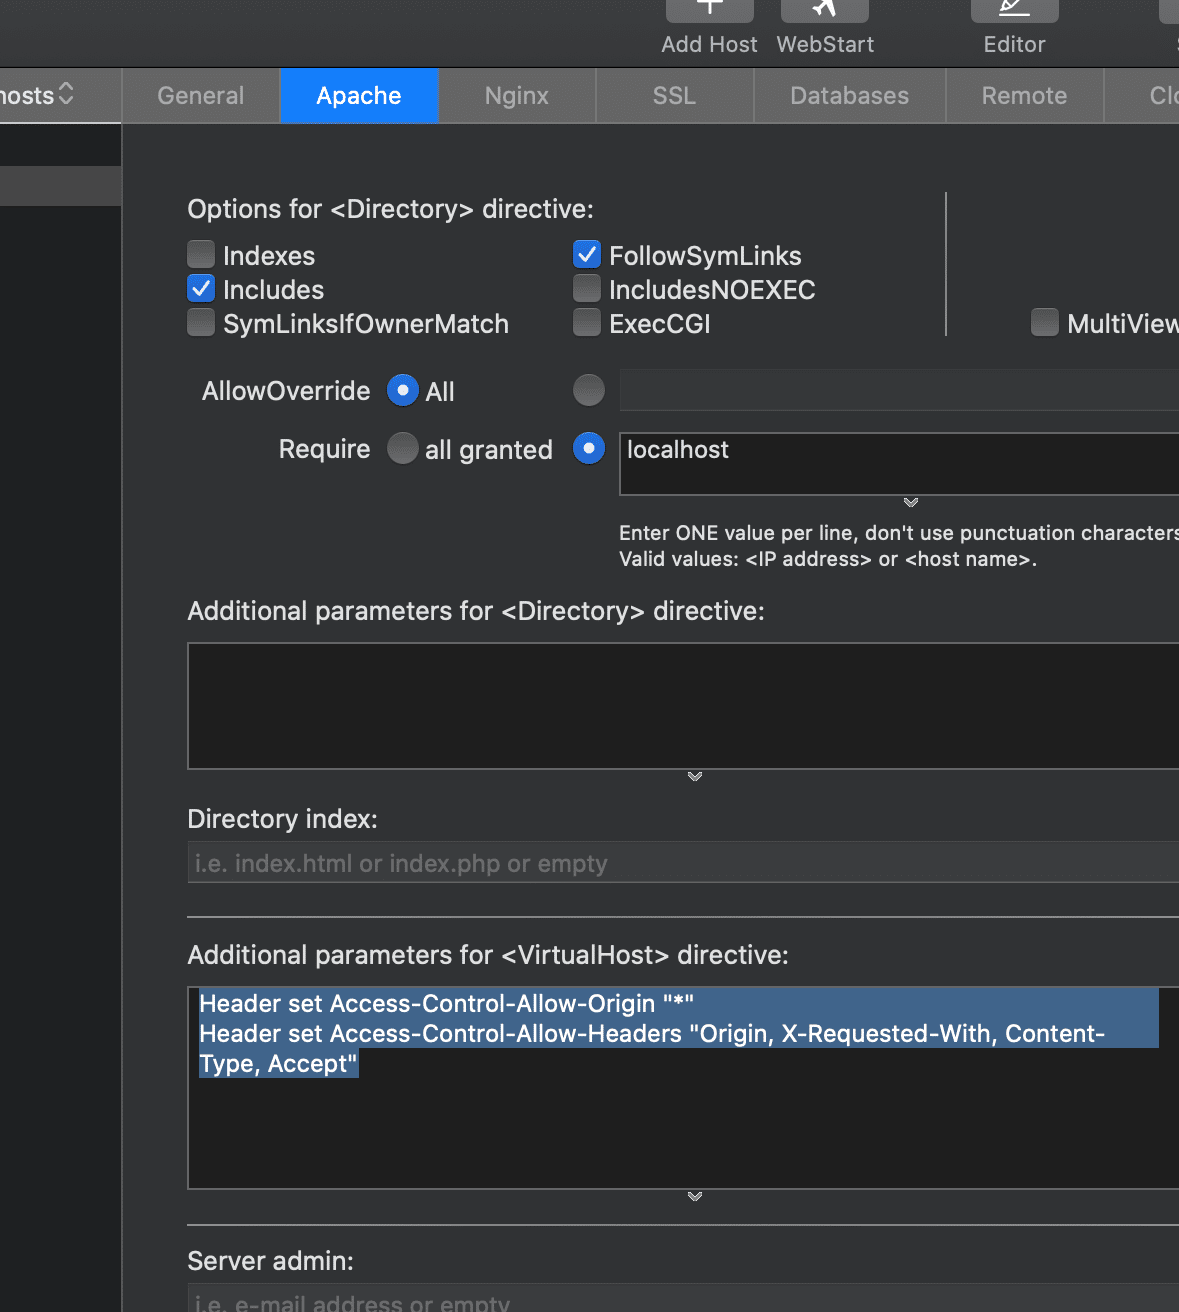
Task: Disable the Includes option
Action: coord(201,288)
